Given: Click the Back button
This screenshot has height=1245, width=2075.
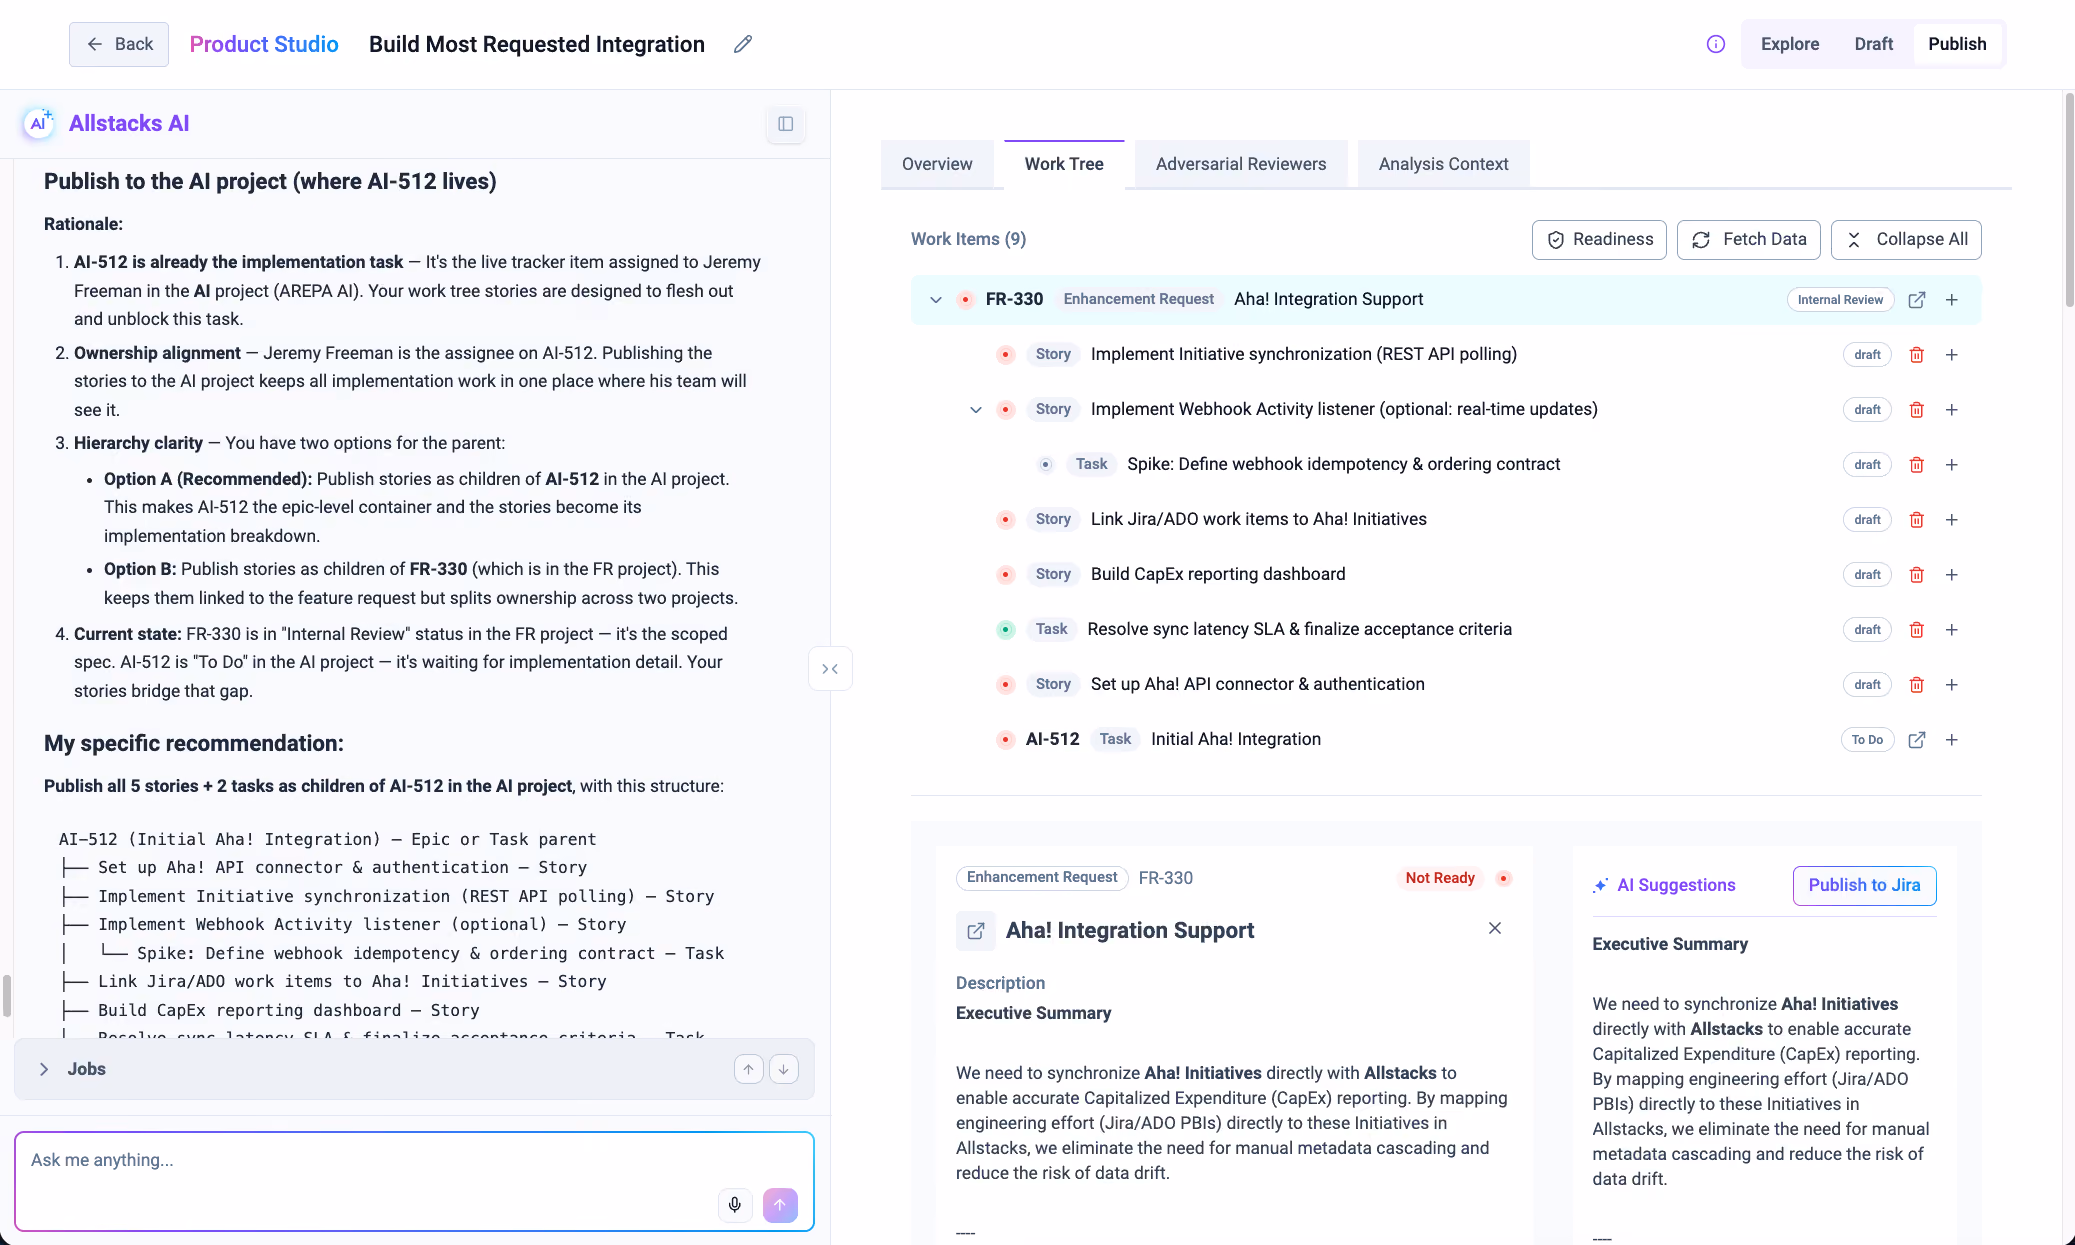Looking at the screenshot, I should pyautogui.click(x=119, y=44).
